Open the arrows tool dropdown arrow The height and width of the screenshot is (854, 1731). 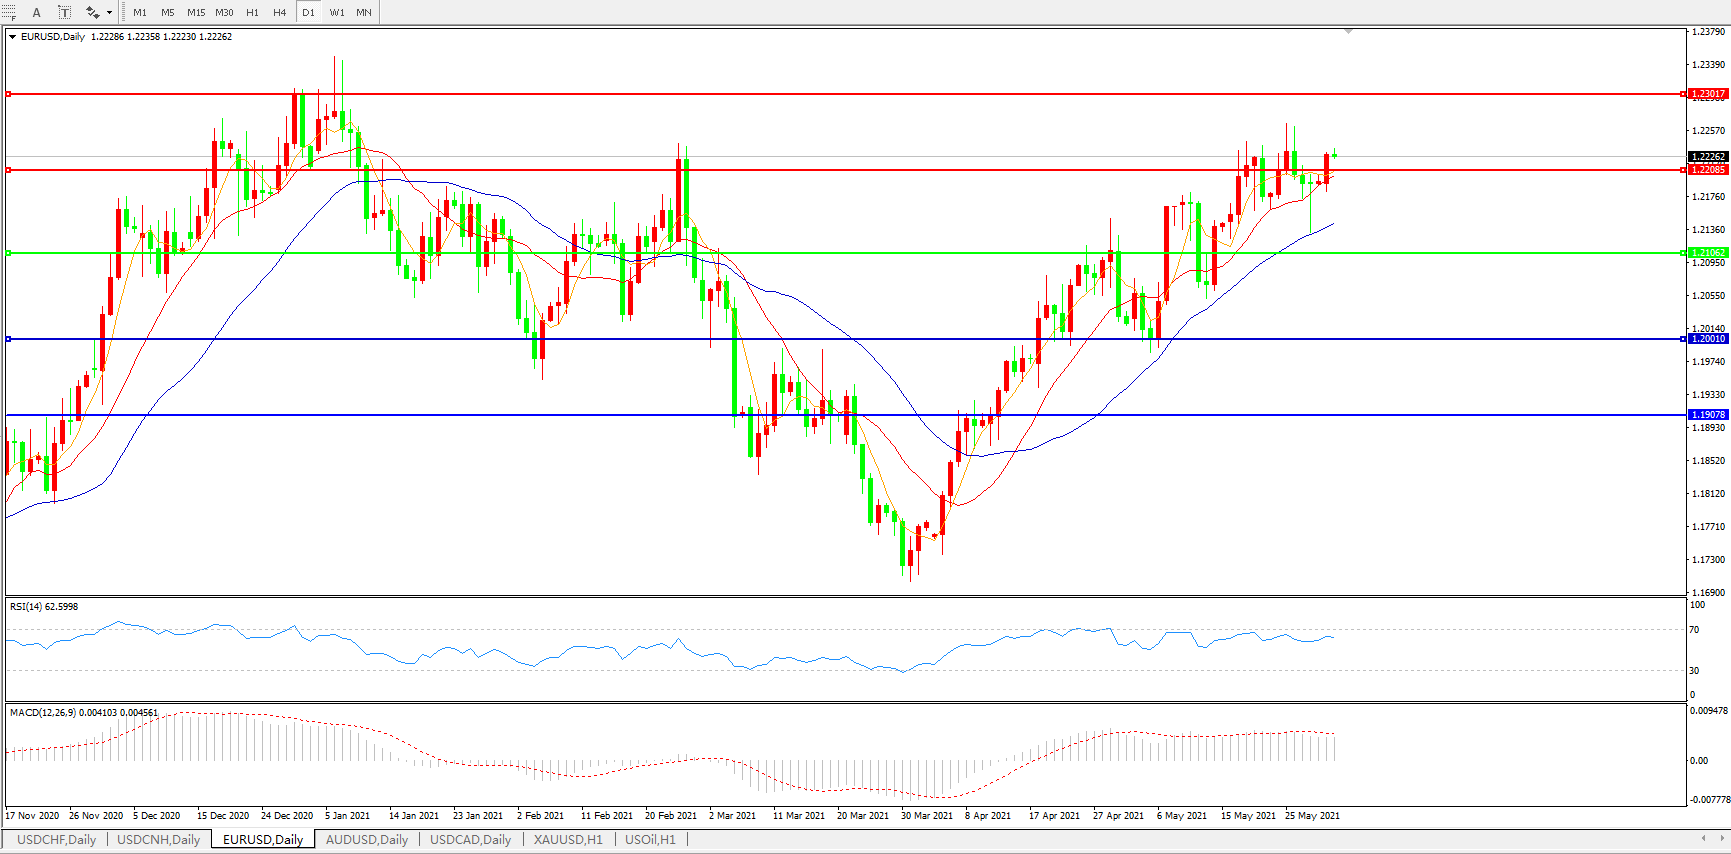109,12
